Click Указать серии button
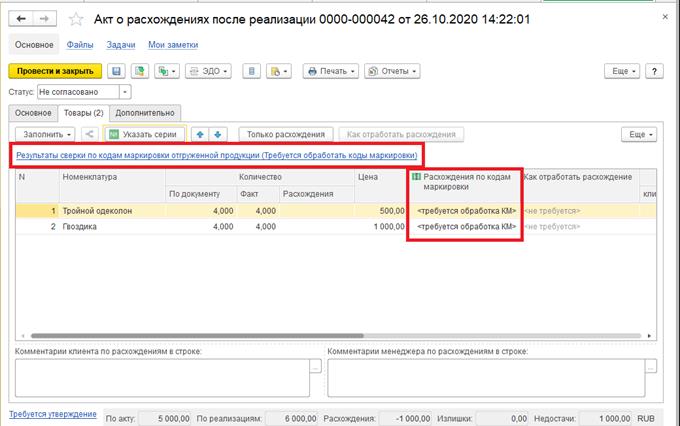The width and height of the screenshot is (680, 426). tap(145, 134)
